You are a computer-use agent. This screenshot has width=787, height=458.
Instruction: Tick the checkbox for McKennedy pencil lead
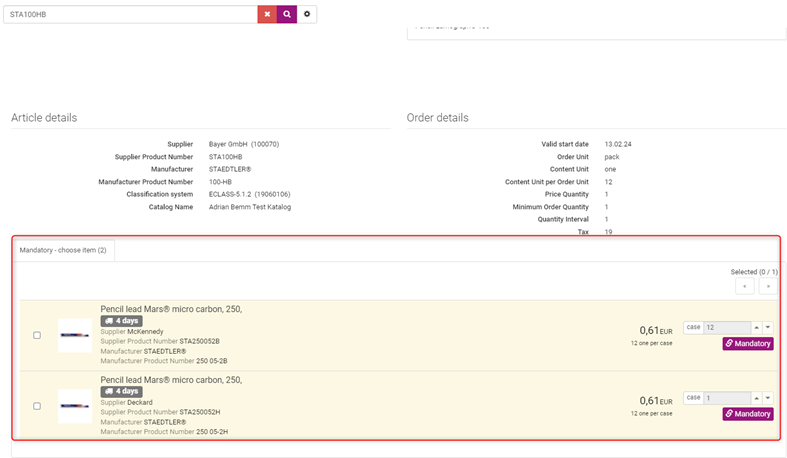tap(37, 335)
